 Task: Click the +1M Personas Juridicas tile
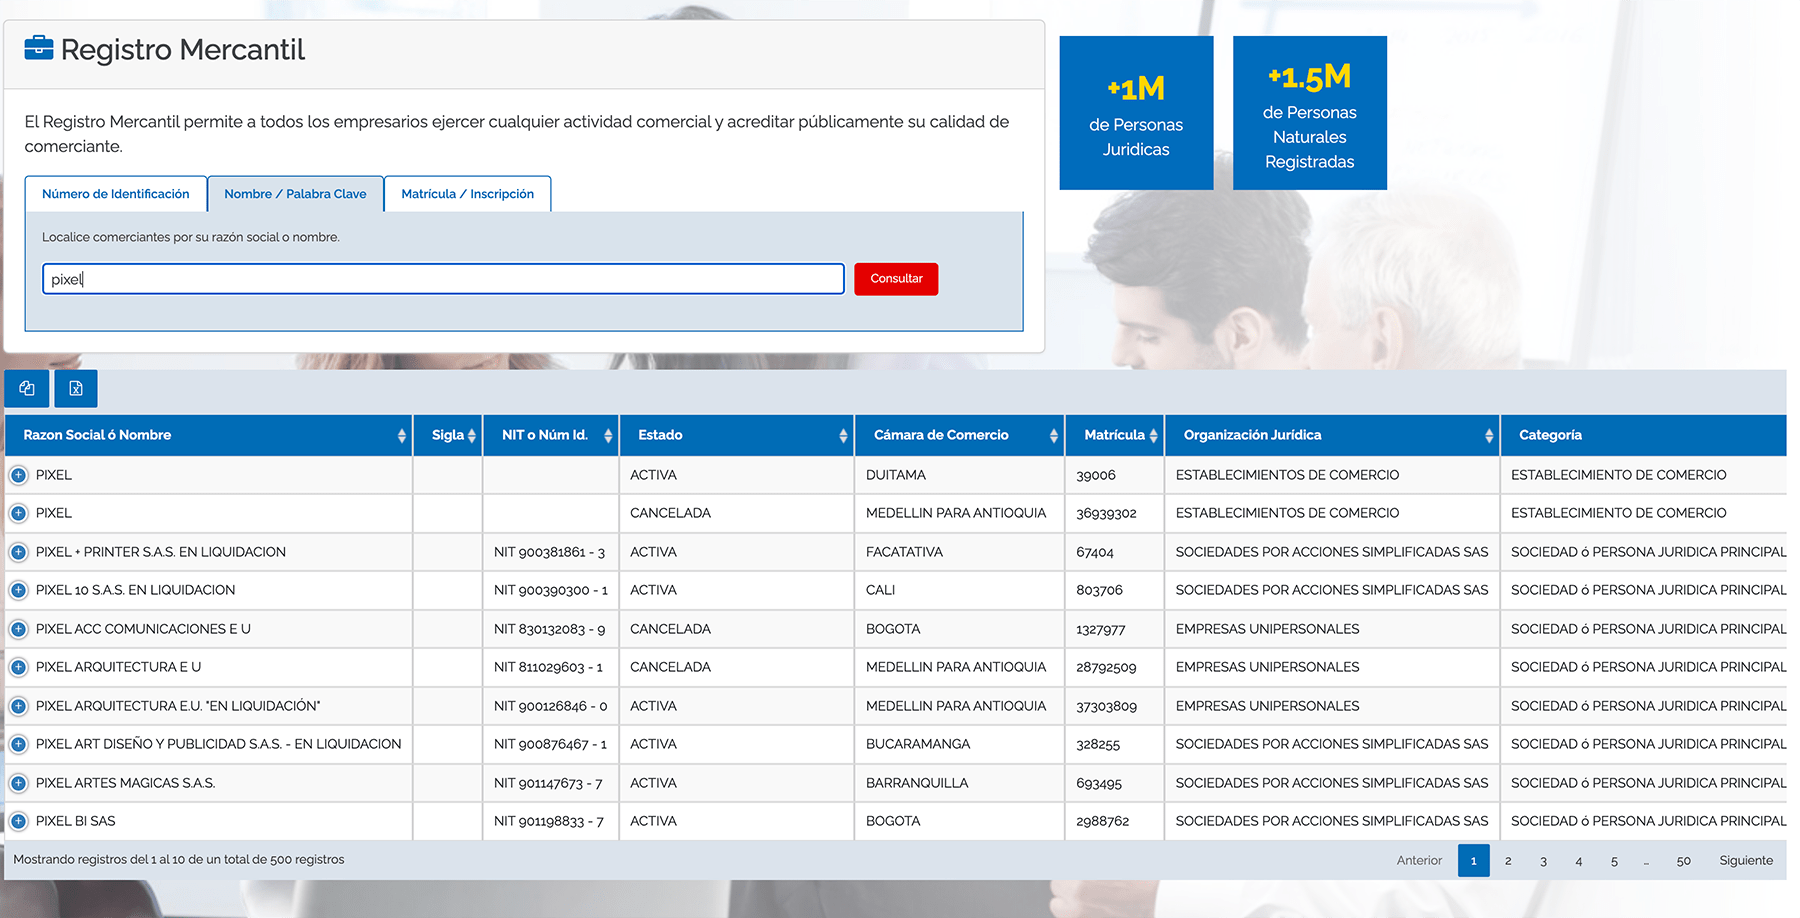tap(1136, 113)
